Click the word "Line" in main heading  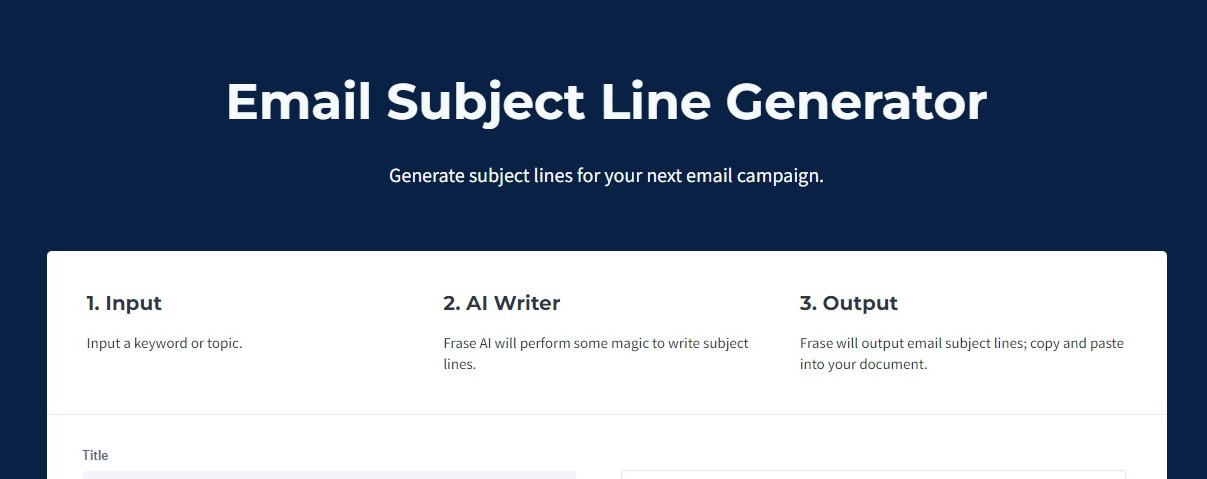(x=655, y=102)
